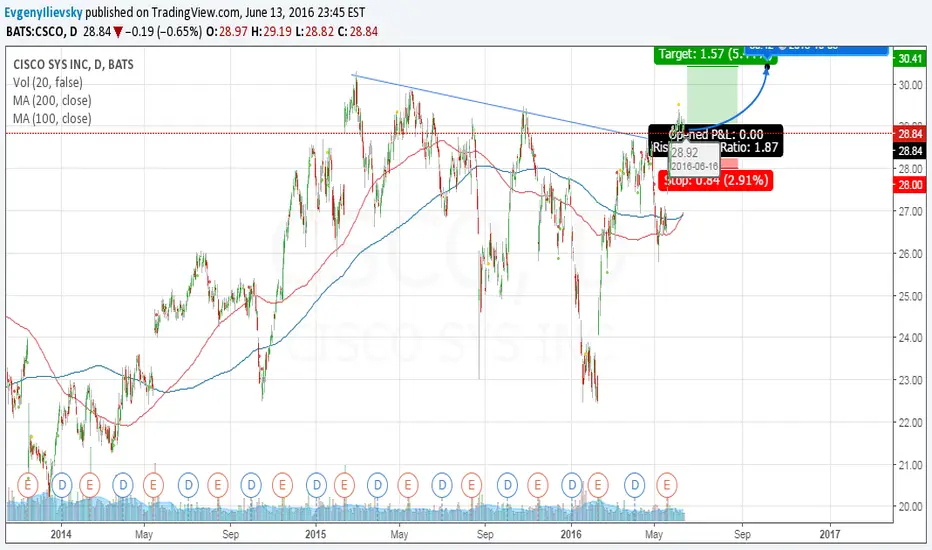
Task: Click the 2017 label on time axis
Action: tap(830, 534)
